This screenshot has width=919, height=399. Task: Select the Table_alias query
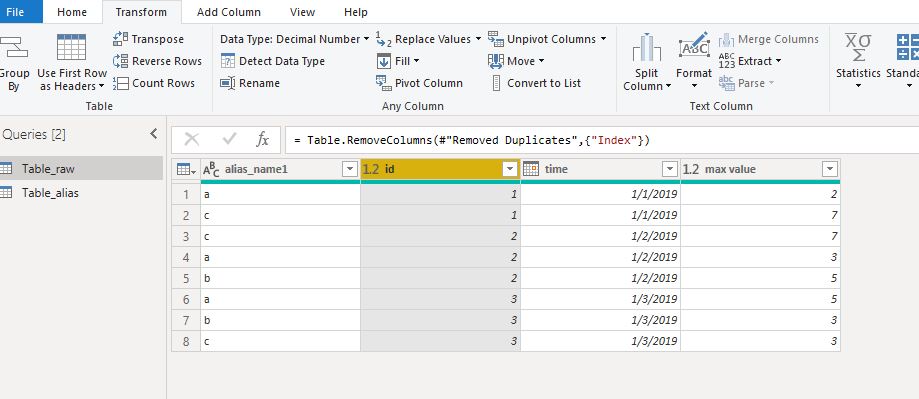80,193
